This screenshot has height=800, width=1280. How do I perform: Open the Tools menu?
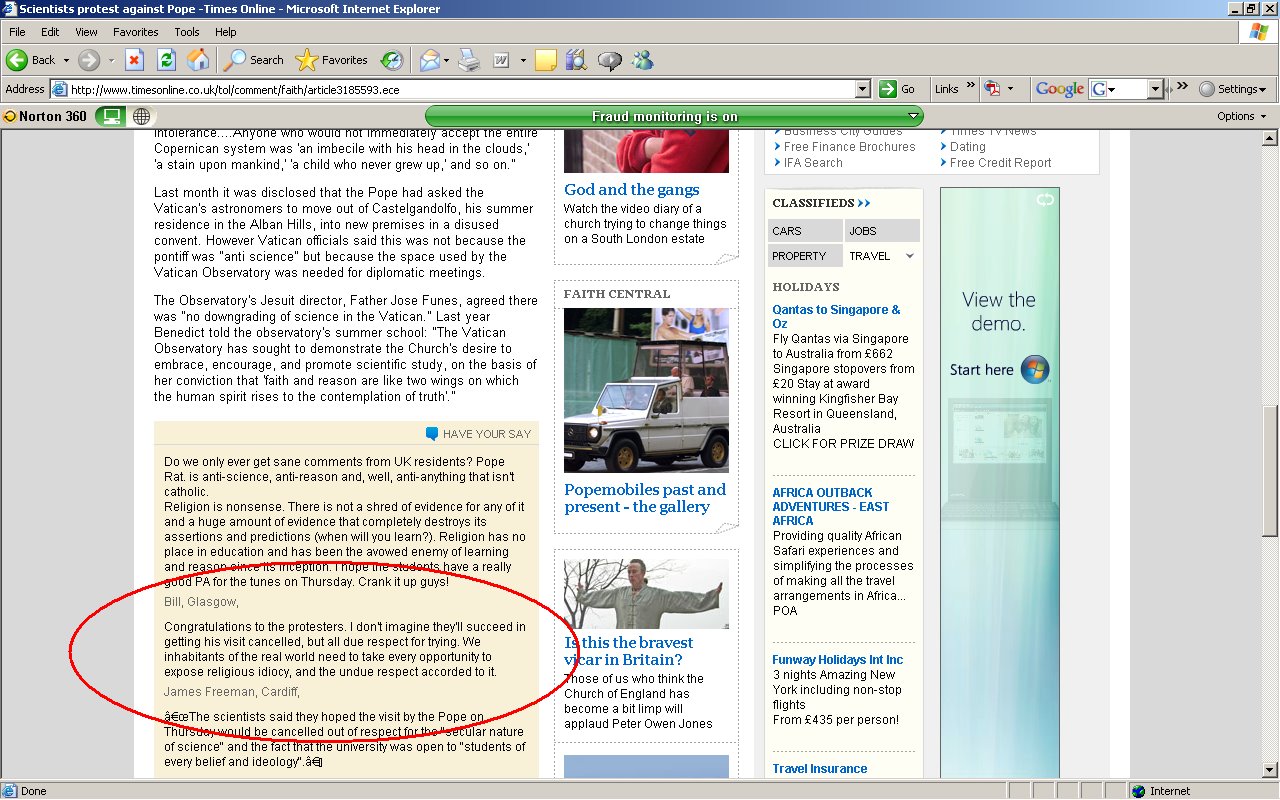point(187,32)
